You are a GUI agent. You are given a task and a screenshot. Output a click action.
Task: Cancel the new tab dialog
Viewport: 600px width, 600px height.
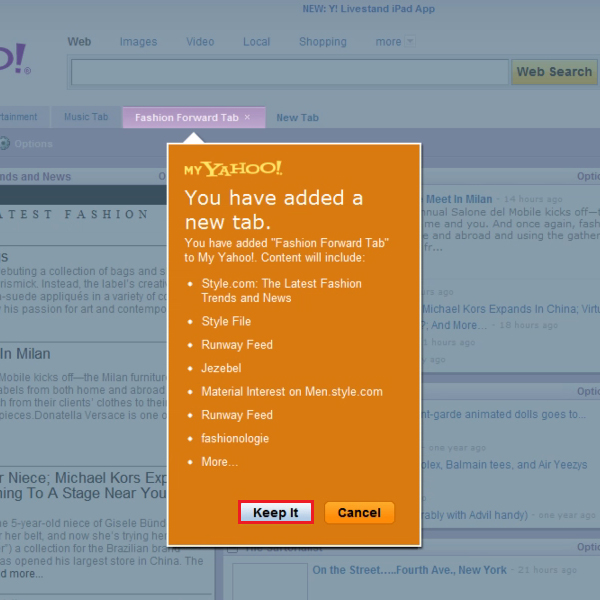(x=359, y=512)
